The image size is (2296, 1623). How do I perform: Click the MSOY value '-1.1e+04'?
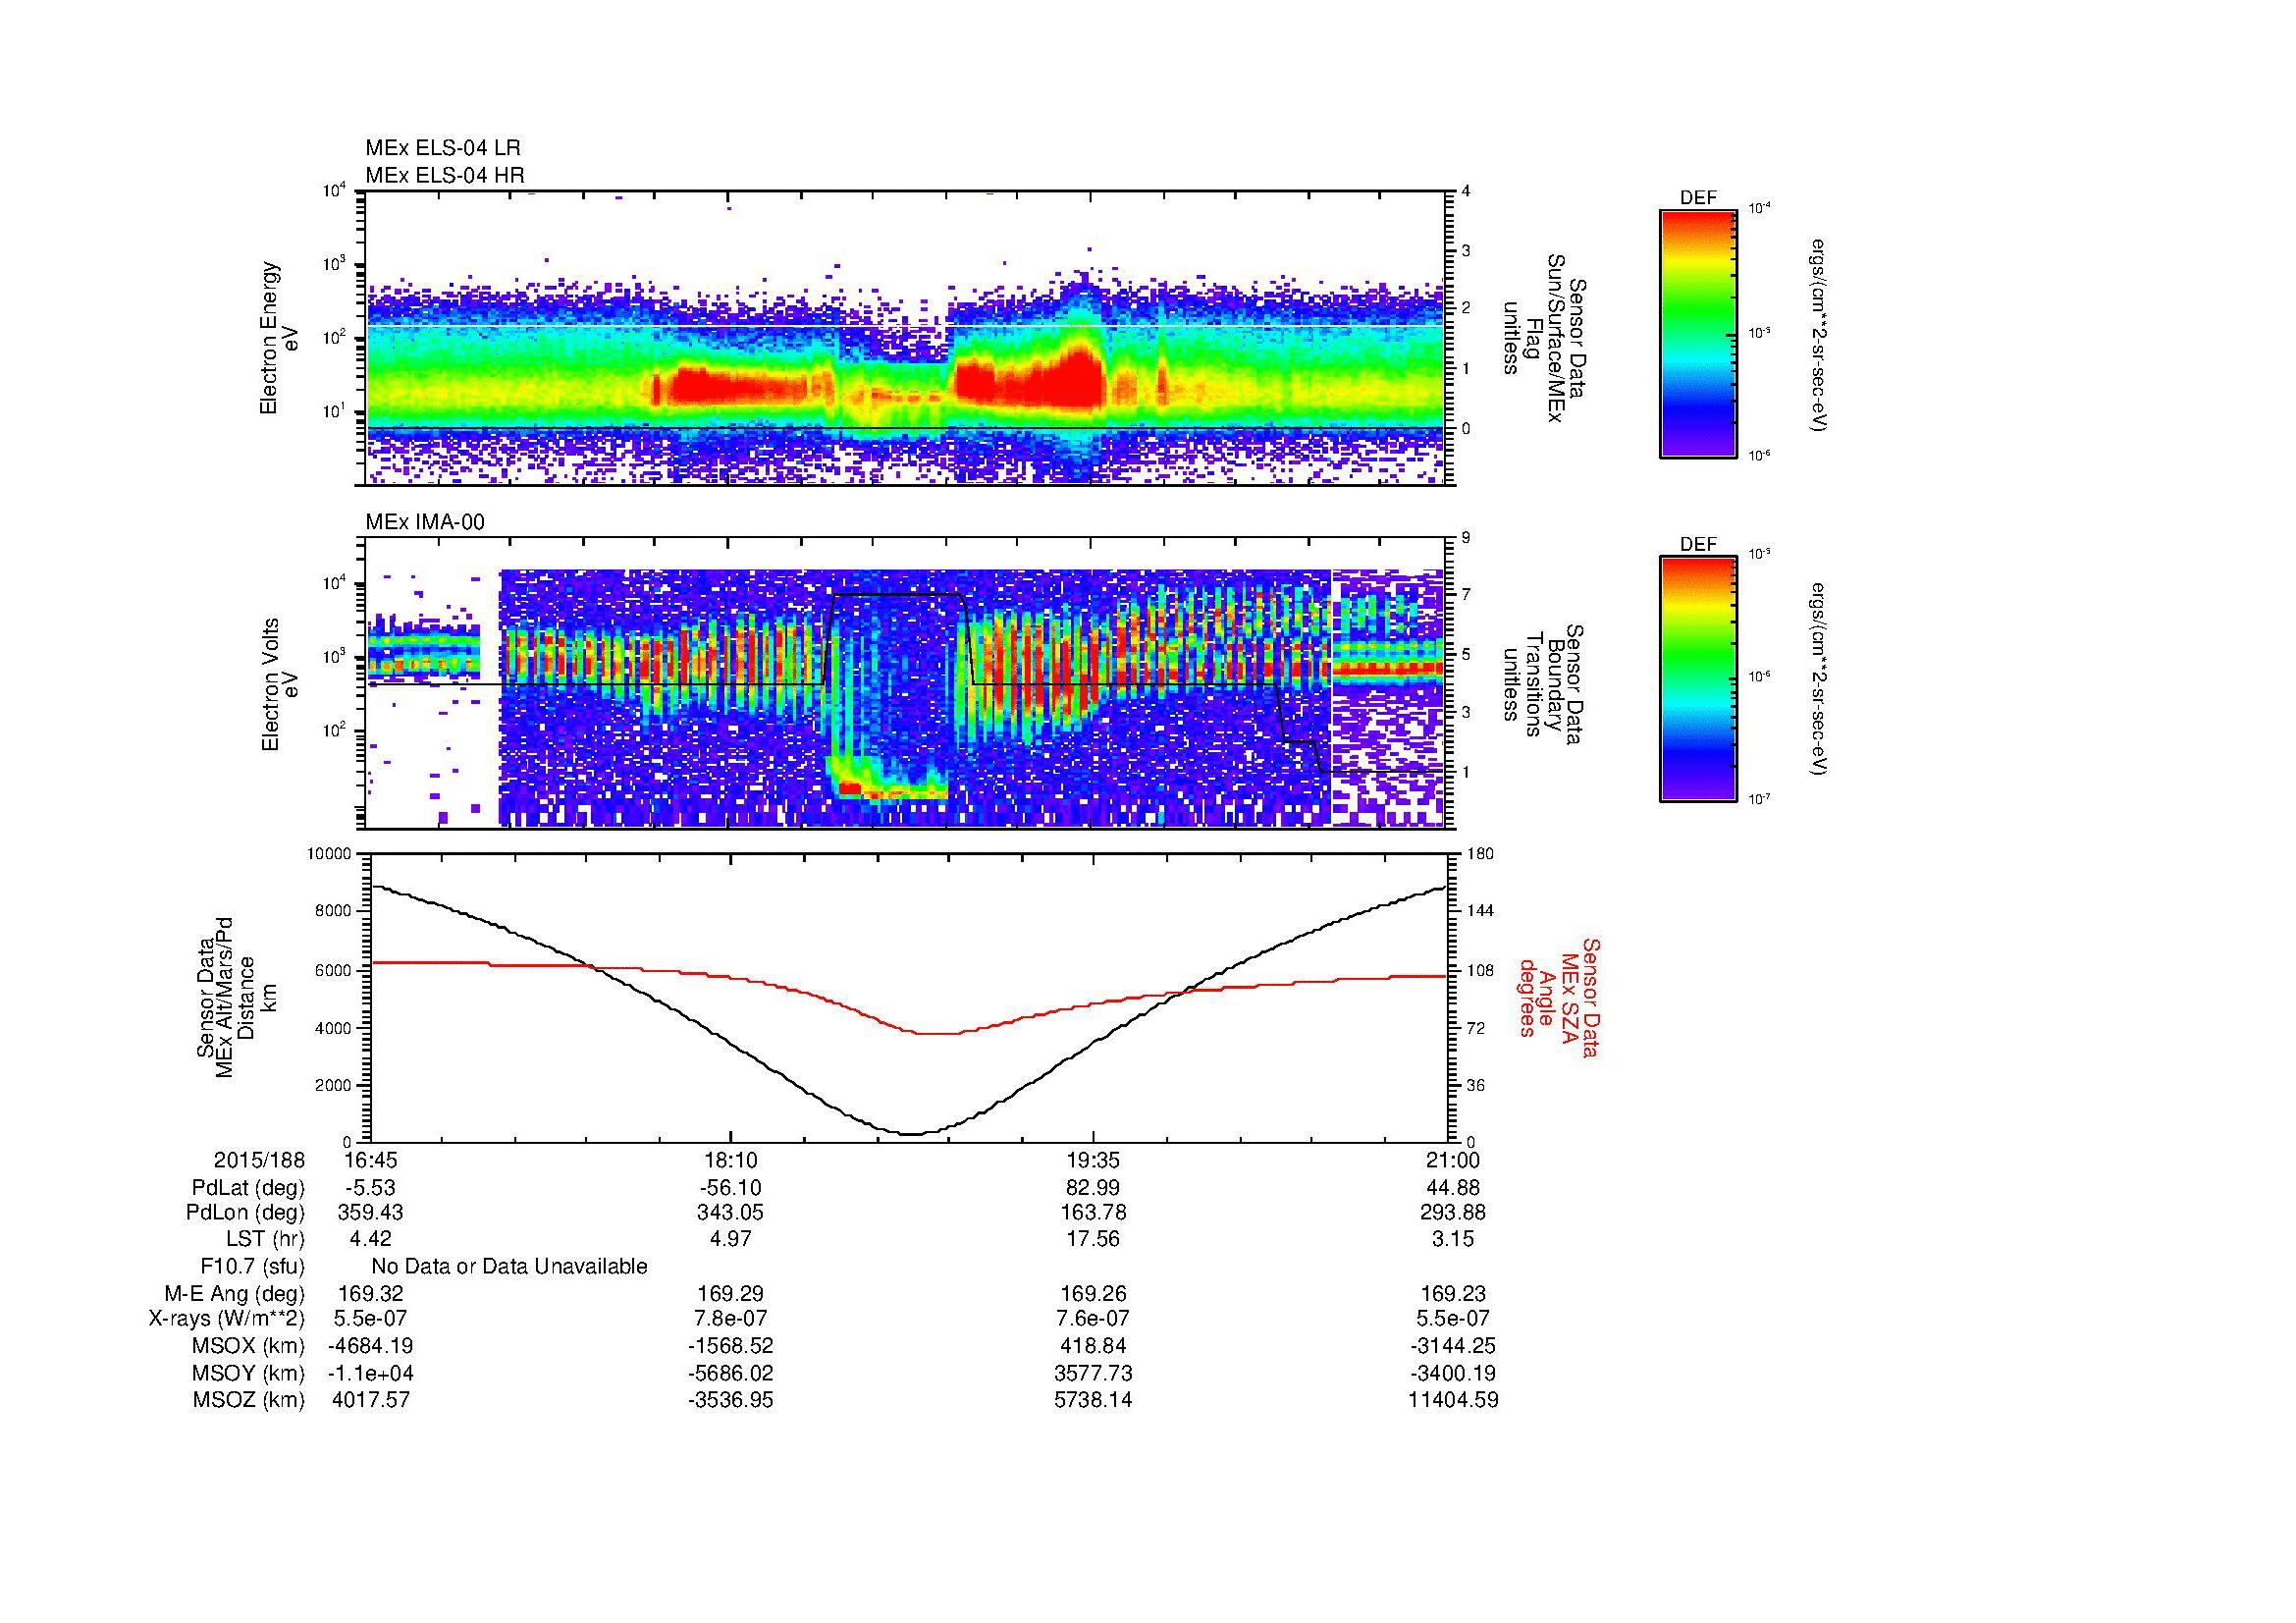tap(371, 1374)
